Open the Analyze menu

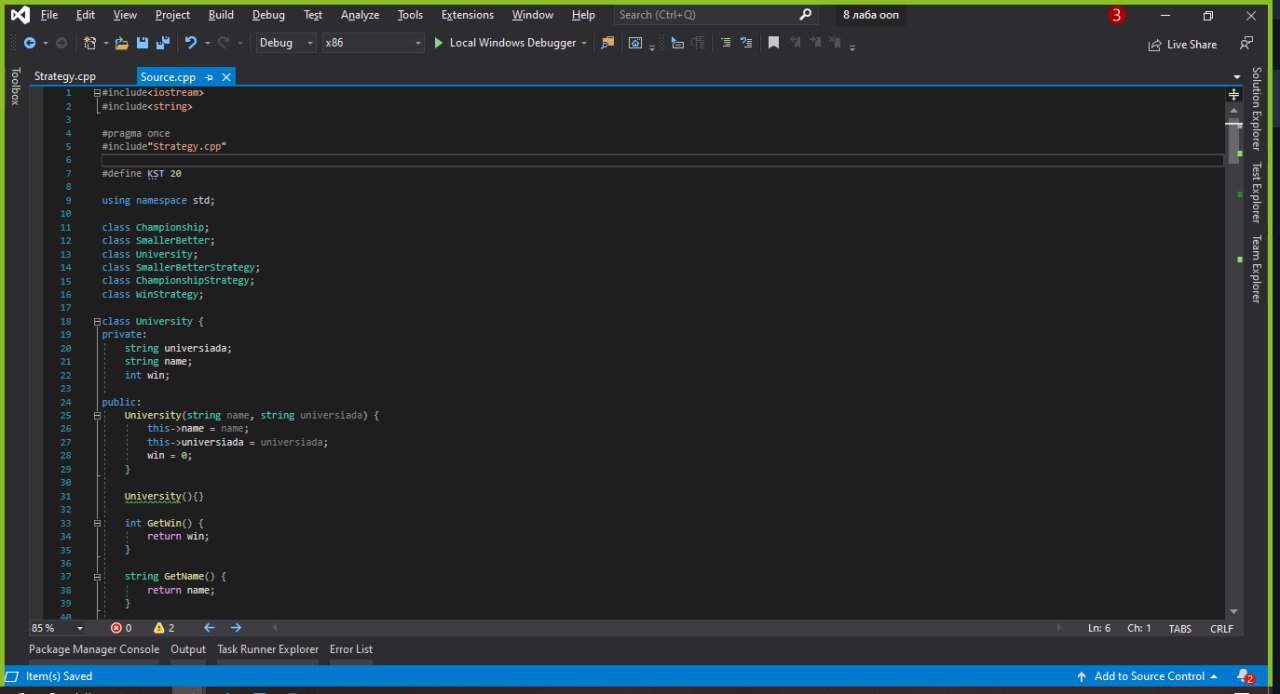[359, 15]
